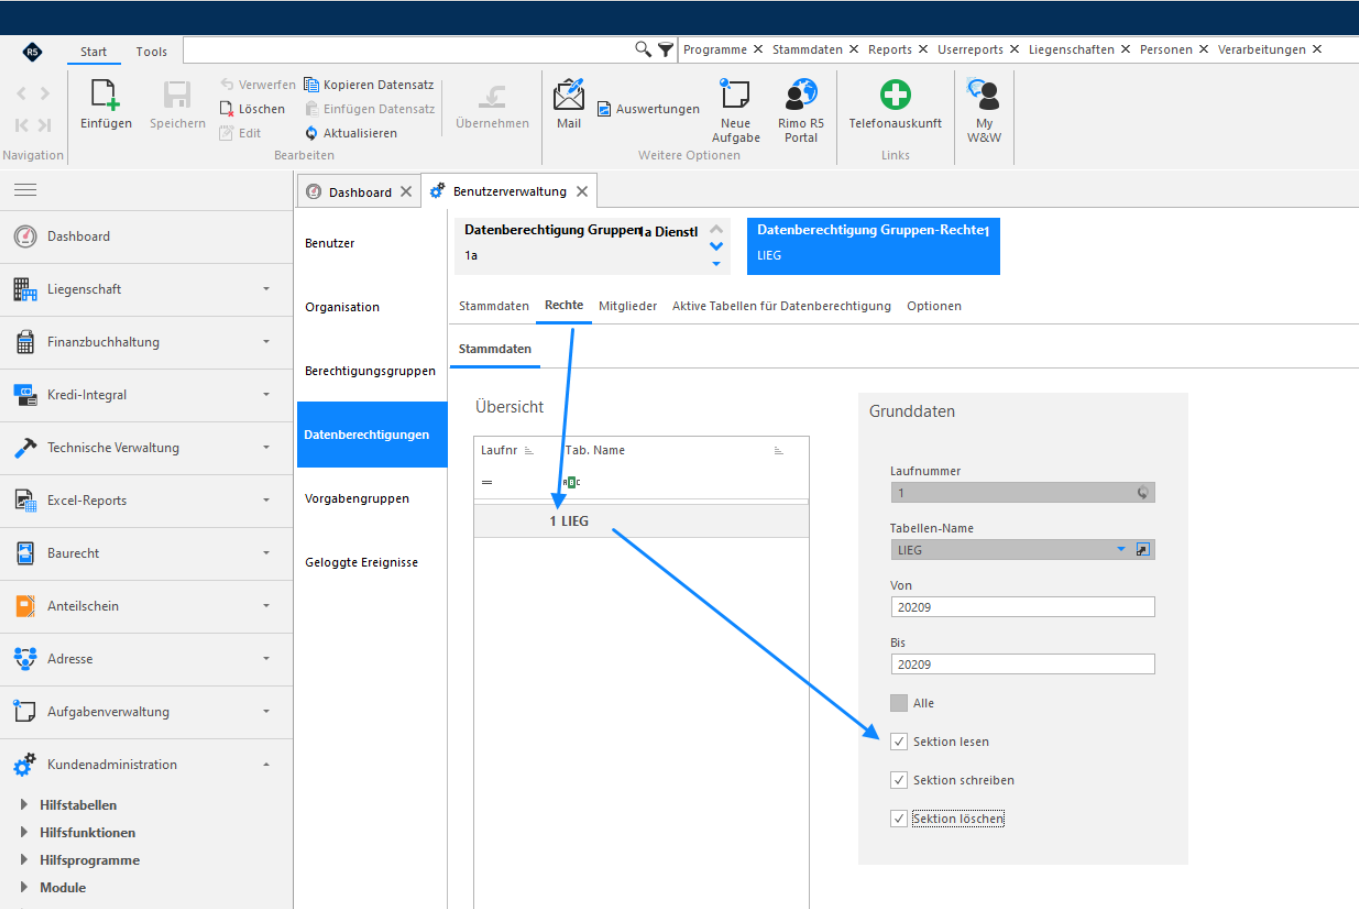
Task: Switch to the Tools ribbon tab
Action: coord(152,52)
